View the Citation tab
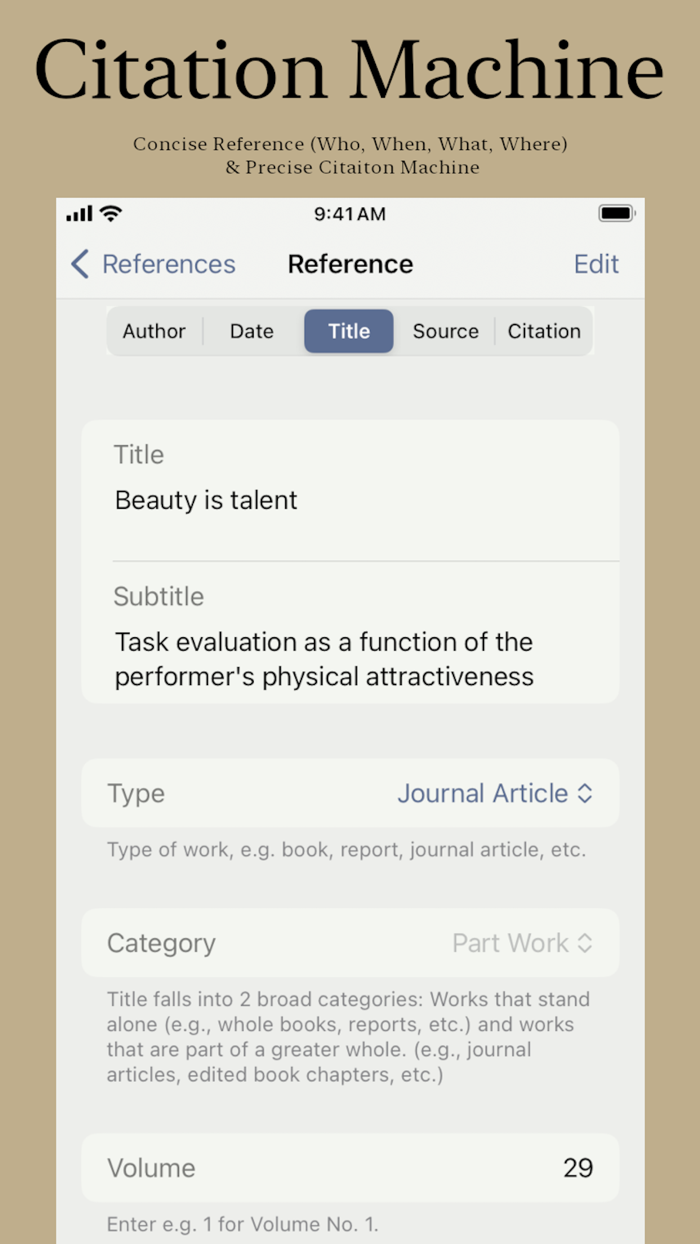Screen dimensions: 700x1244 [544, 331]
